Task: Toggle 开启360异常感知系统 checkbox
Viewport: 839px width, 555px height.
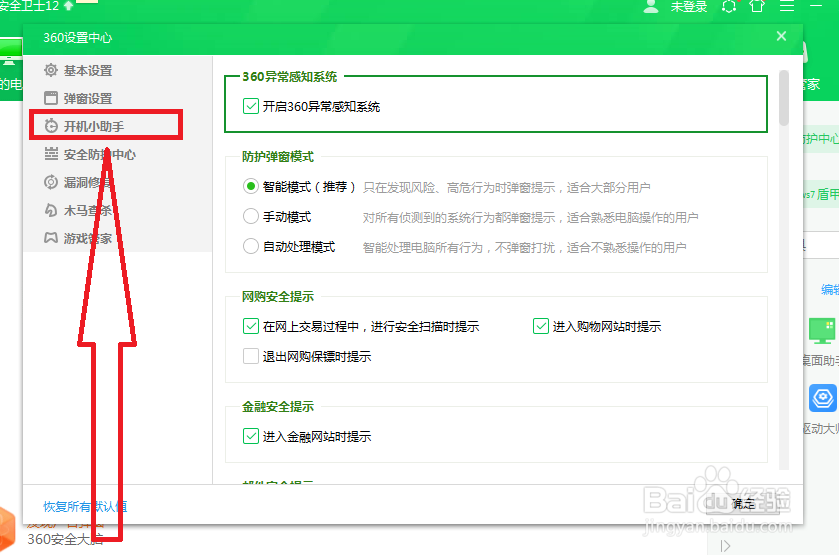Action: click(250, 106)
